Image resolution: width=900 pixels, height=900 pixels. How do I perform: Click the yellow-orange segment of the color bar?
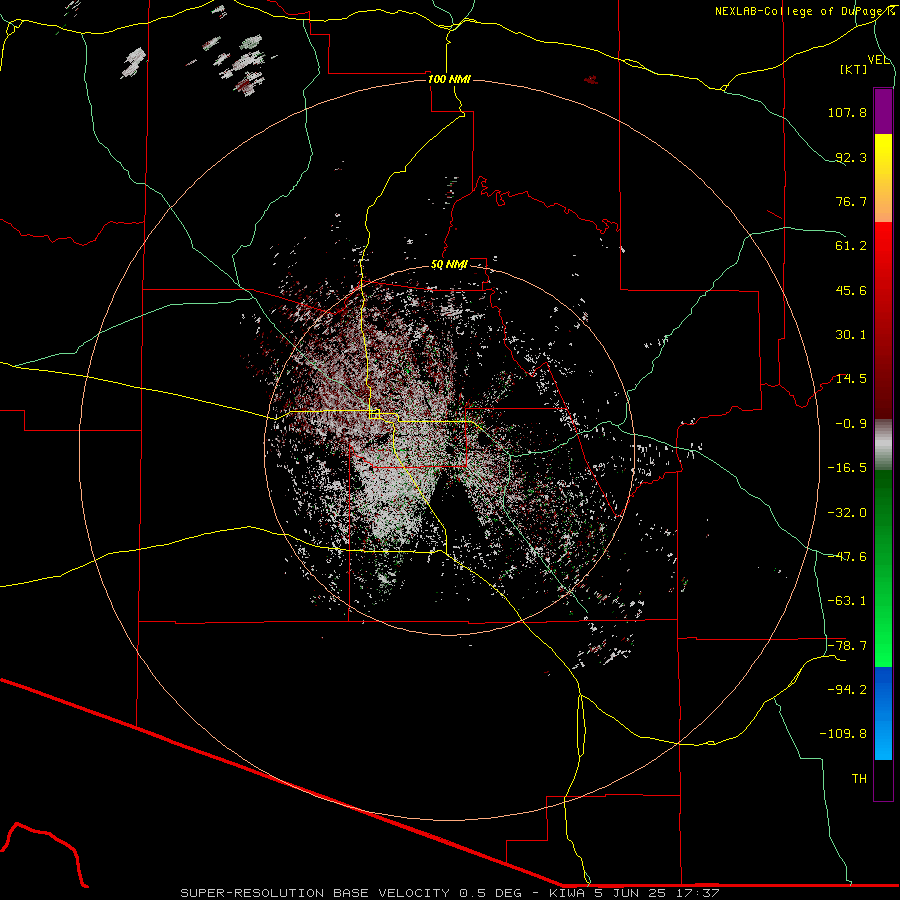883,178
